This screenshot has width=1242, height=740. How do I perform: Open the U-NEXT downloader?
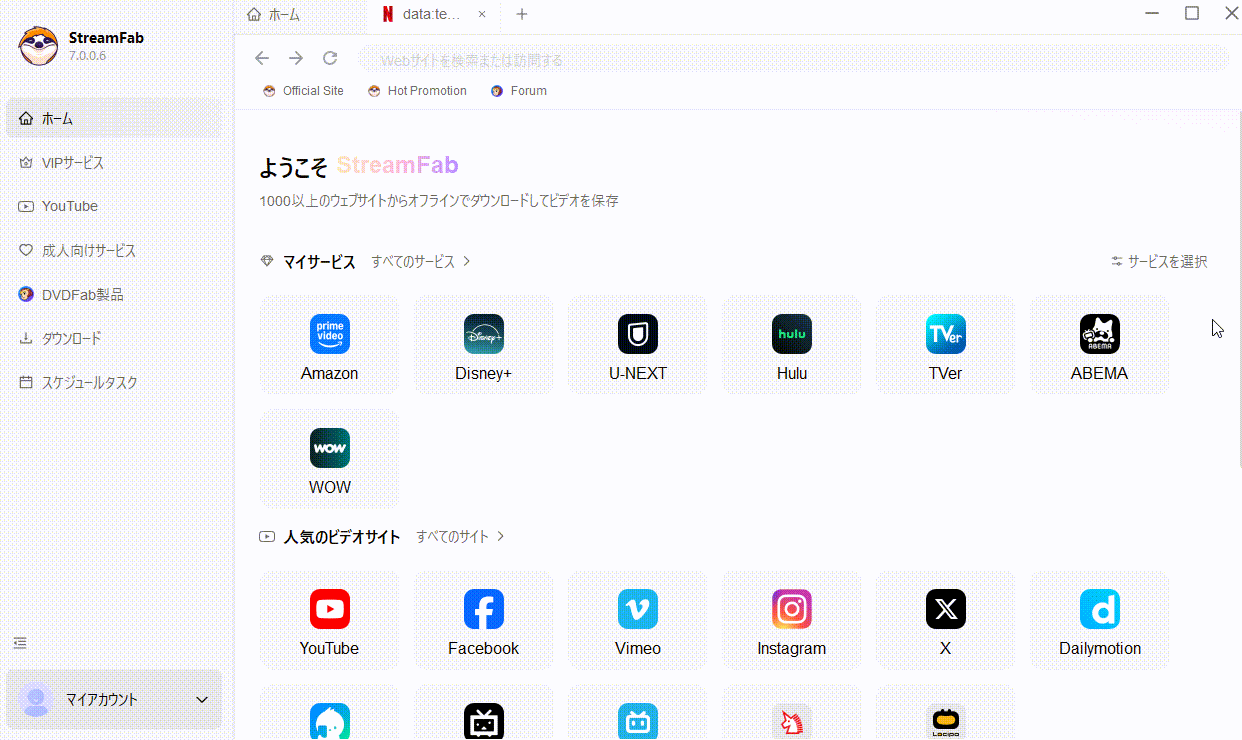637,344
